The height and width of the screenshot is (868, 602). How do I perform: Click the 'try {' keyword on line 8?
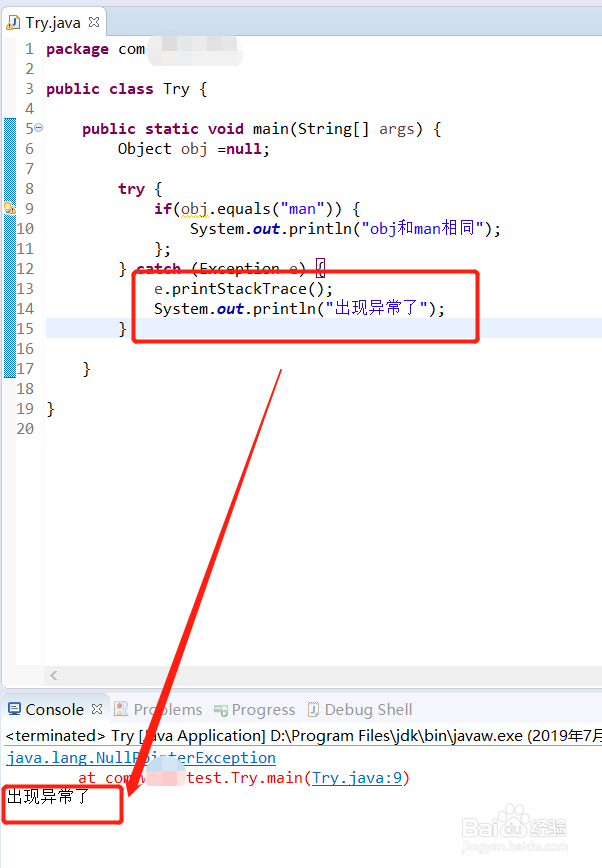click(x=140, y=189)
